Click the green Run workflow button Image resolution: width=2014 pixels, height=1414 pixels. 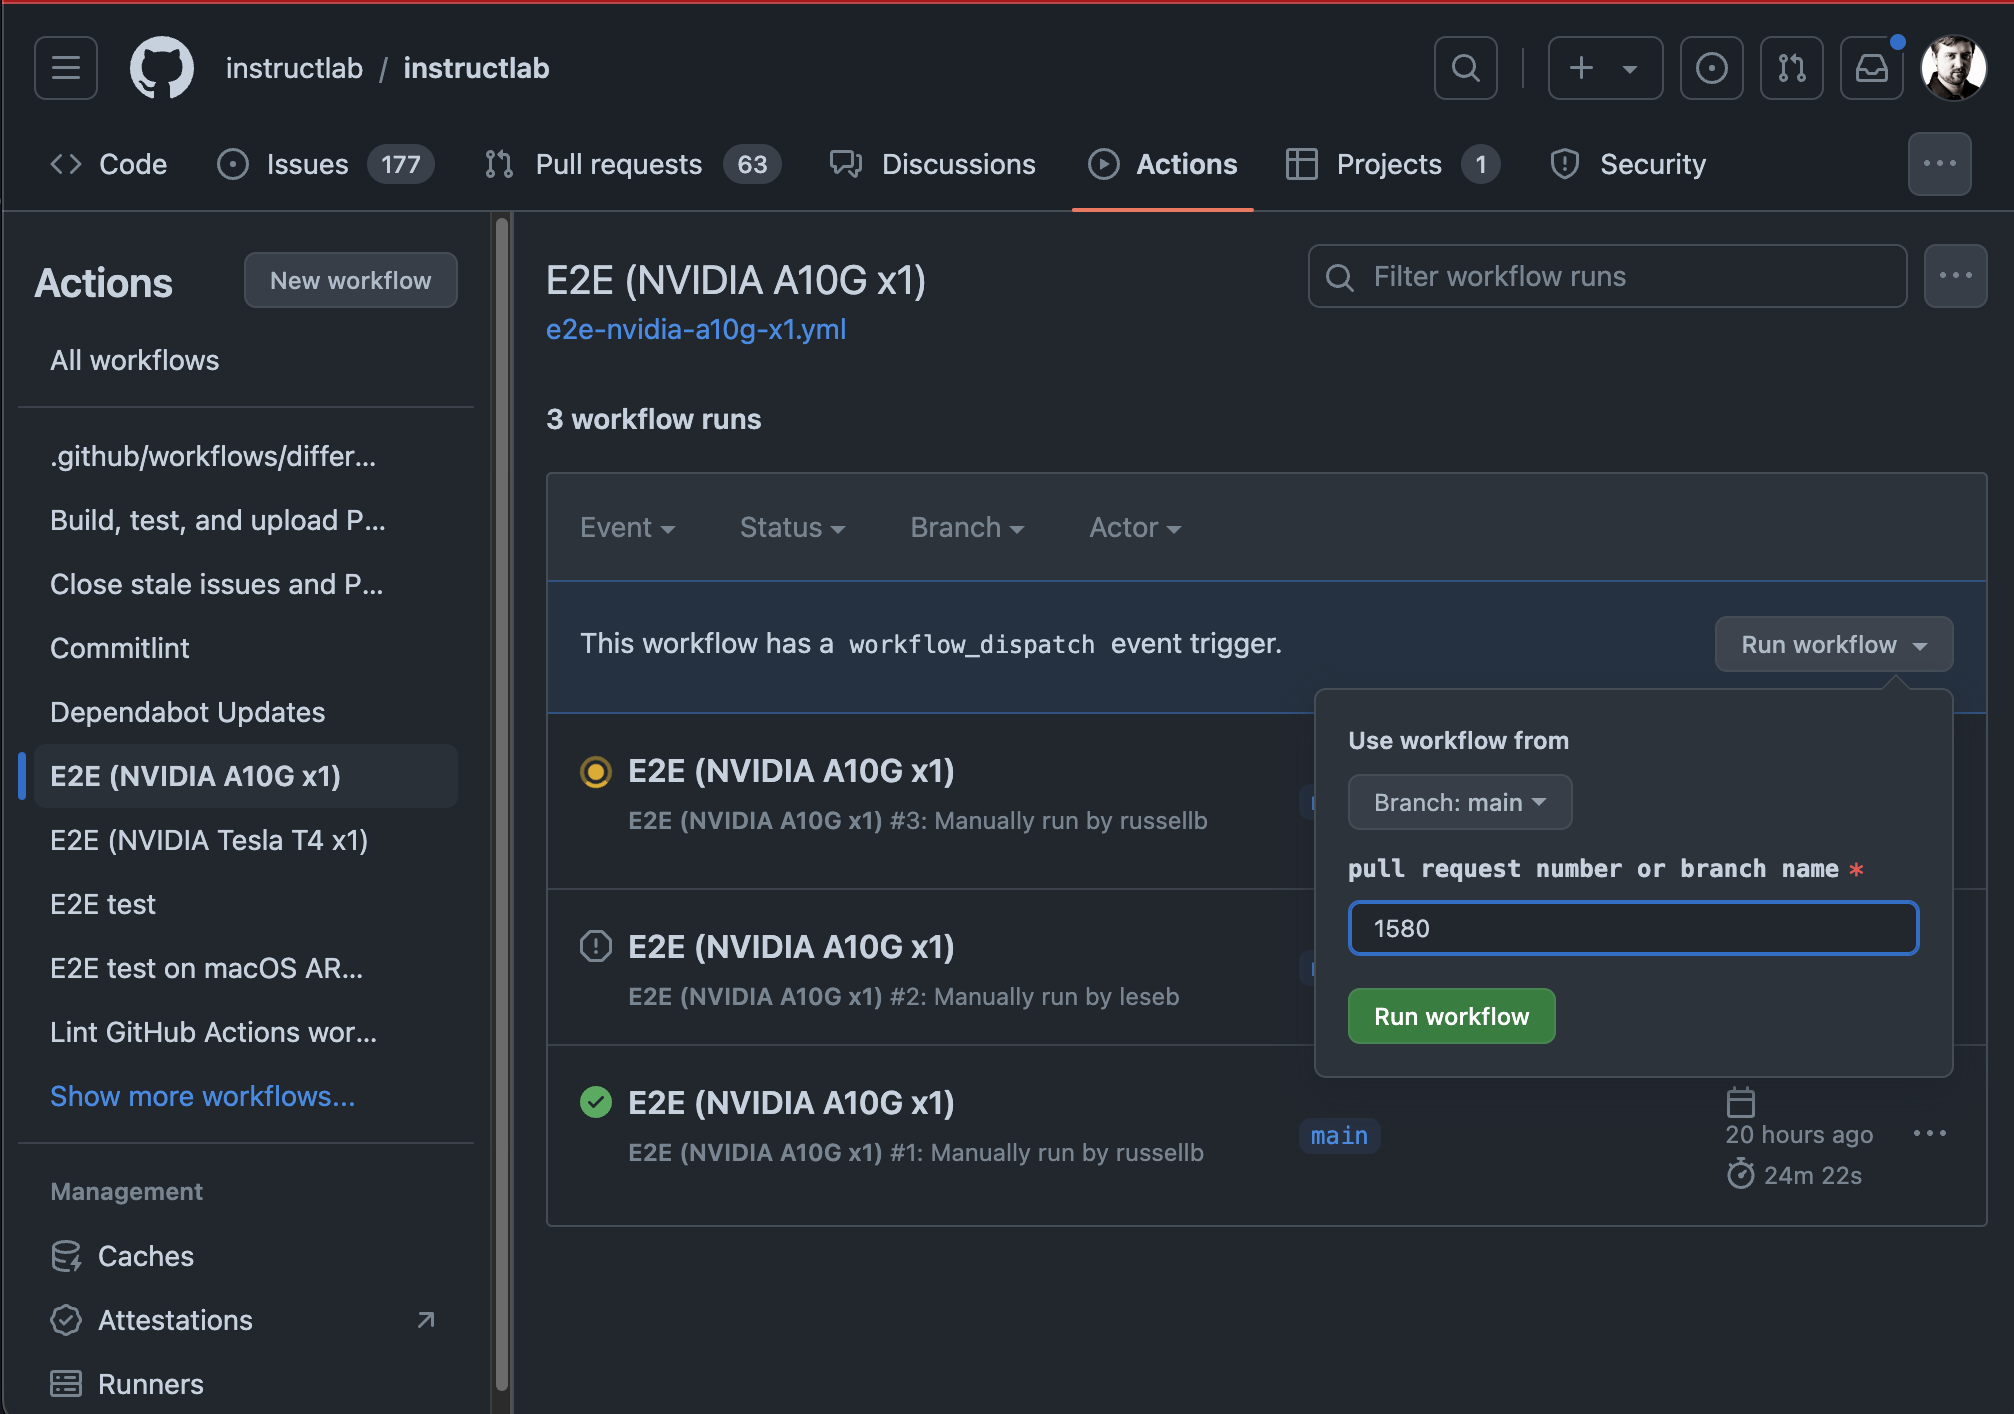pos(1452,1016)
